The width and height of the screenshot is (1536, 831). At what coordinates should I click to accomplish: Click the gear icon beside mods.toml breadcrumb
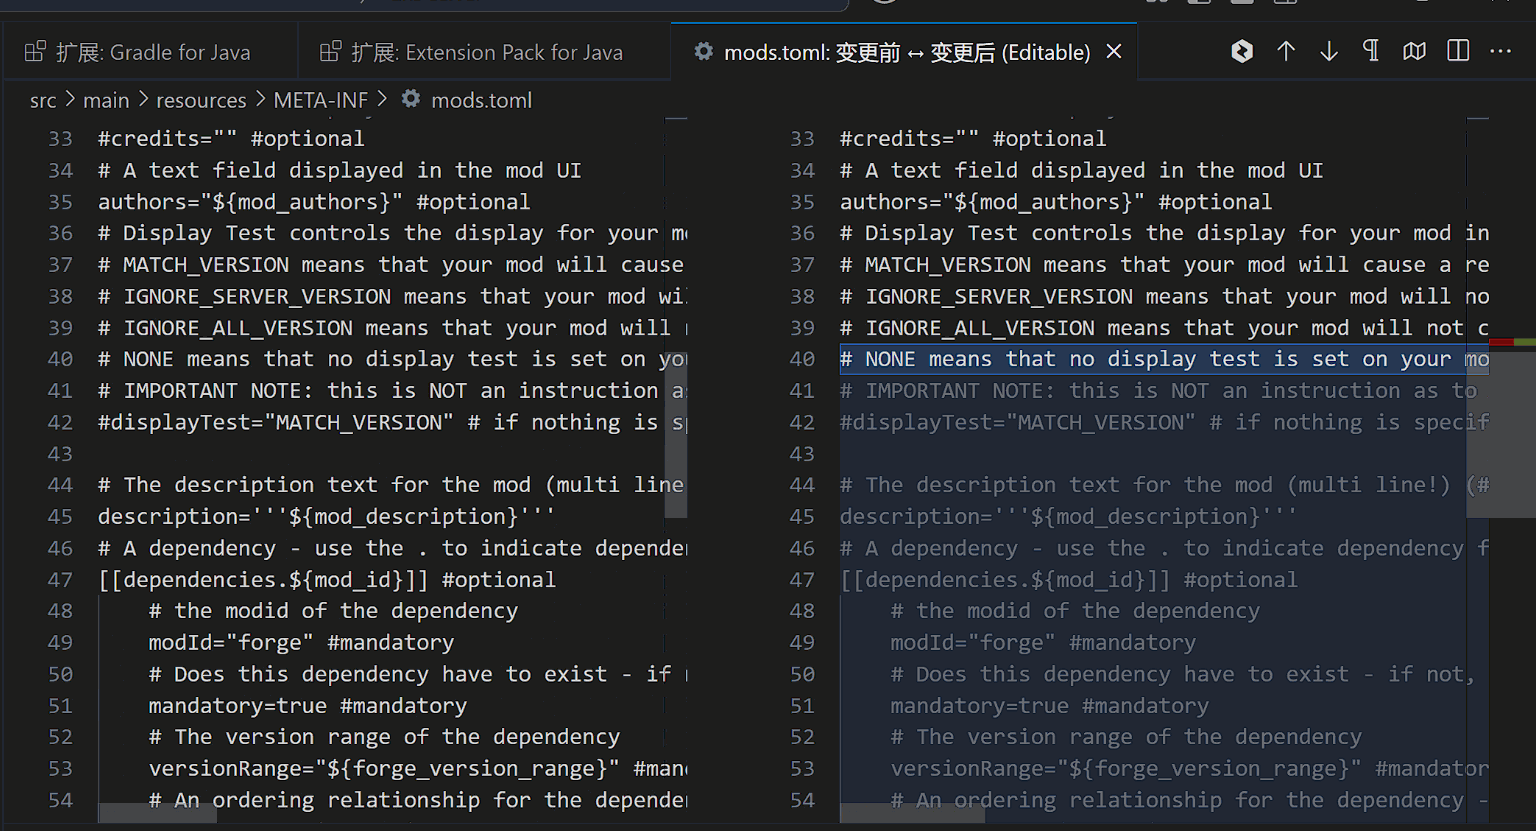[x=411, y=99]
